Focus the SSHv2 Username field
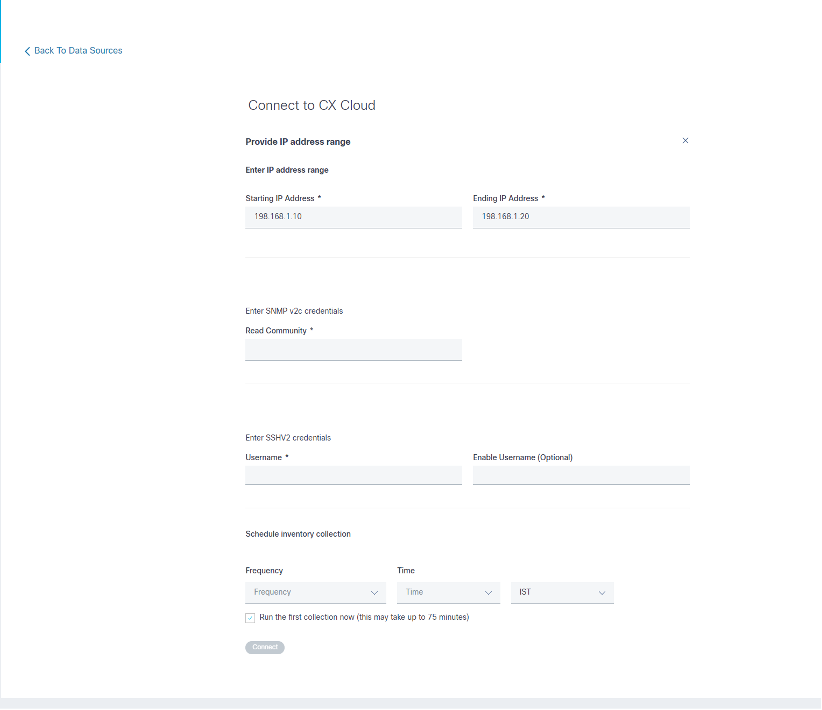Image resolution: width=822 pixels, height=710 pixels. [x=353, y=476]
